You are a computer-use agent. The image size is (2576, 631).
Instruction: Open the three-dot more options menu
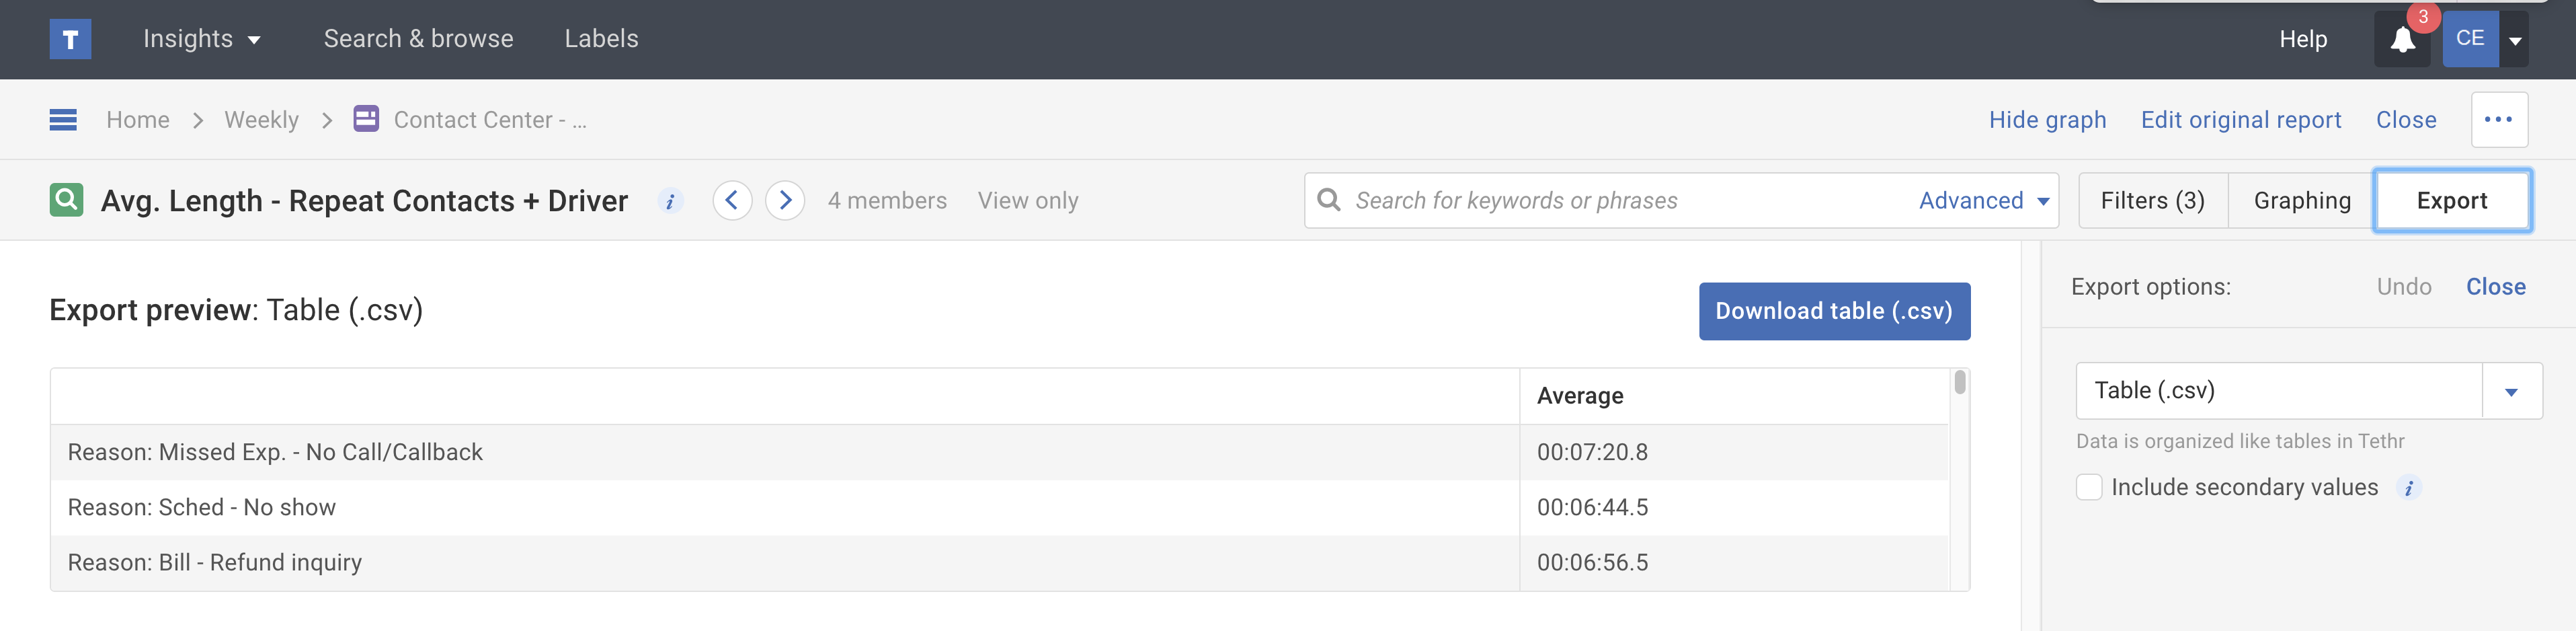(x=2499, y=120)
